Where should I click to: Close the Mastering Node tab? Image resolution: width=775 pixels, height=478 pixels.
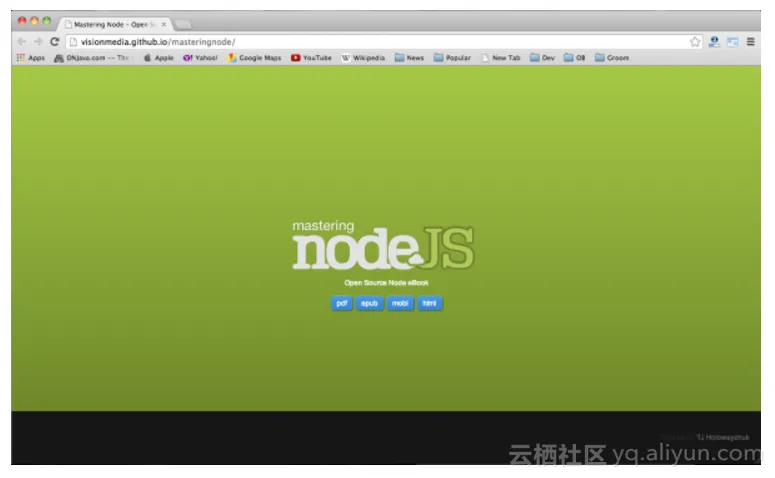coord(164,24)
